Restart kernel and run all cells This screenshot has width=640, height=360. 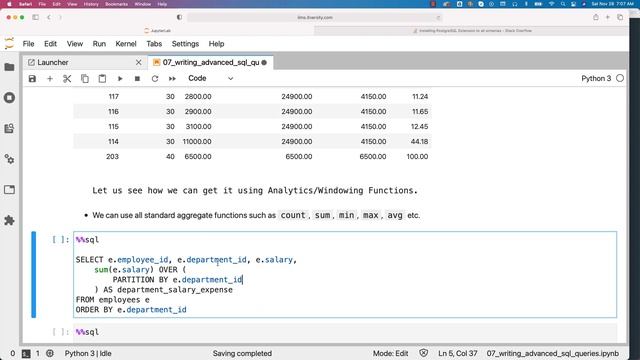tap(172, 78)
